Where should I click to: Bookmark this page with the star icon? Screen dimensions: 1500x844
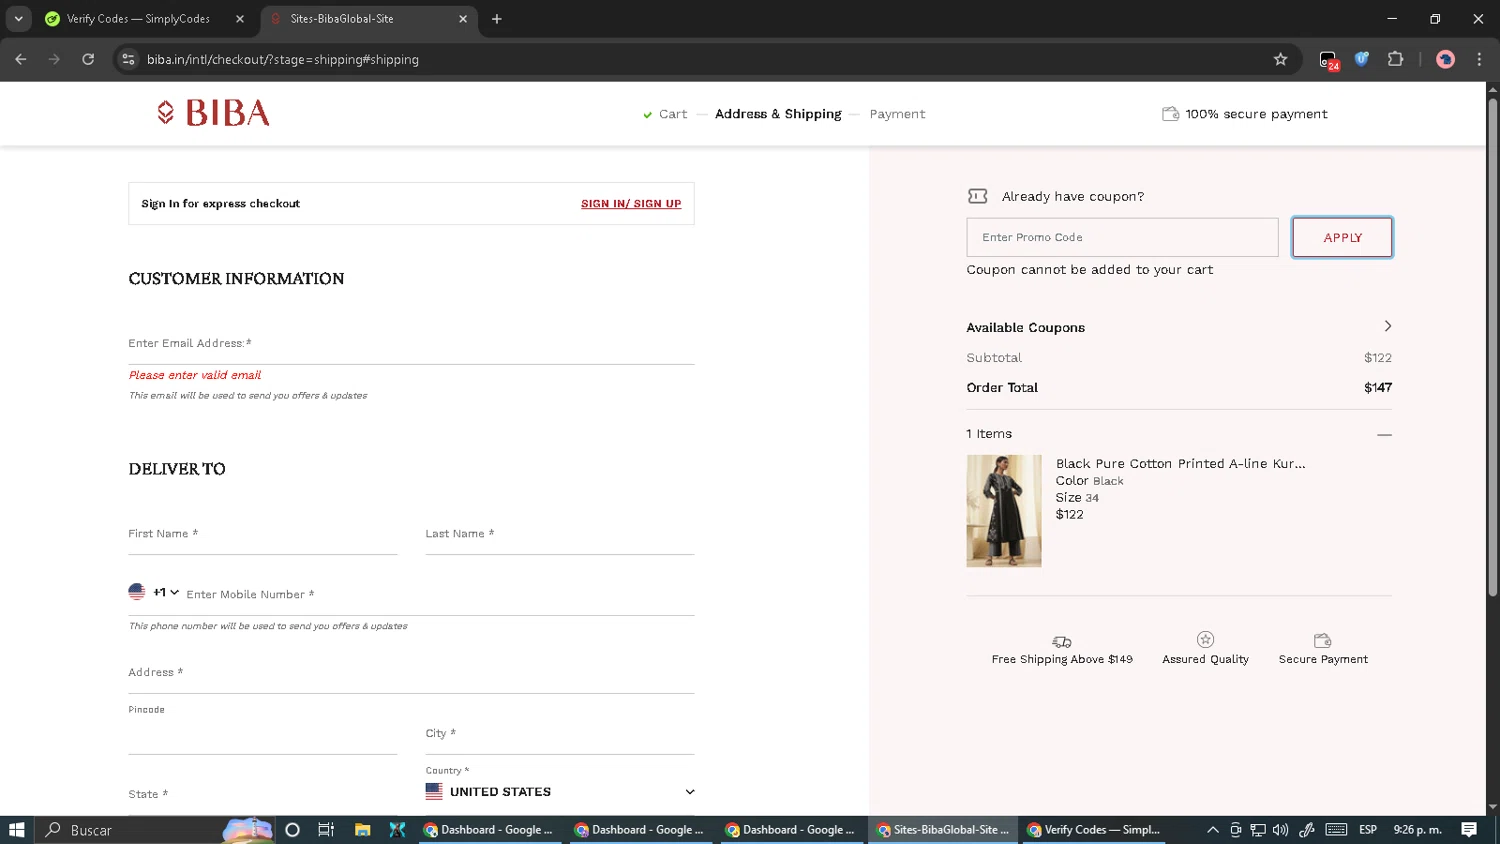[x=1280, y=59]
